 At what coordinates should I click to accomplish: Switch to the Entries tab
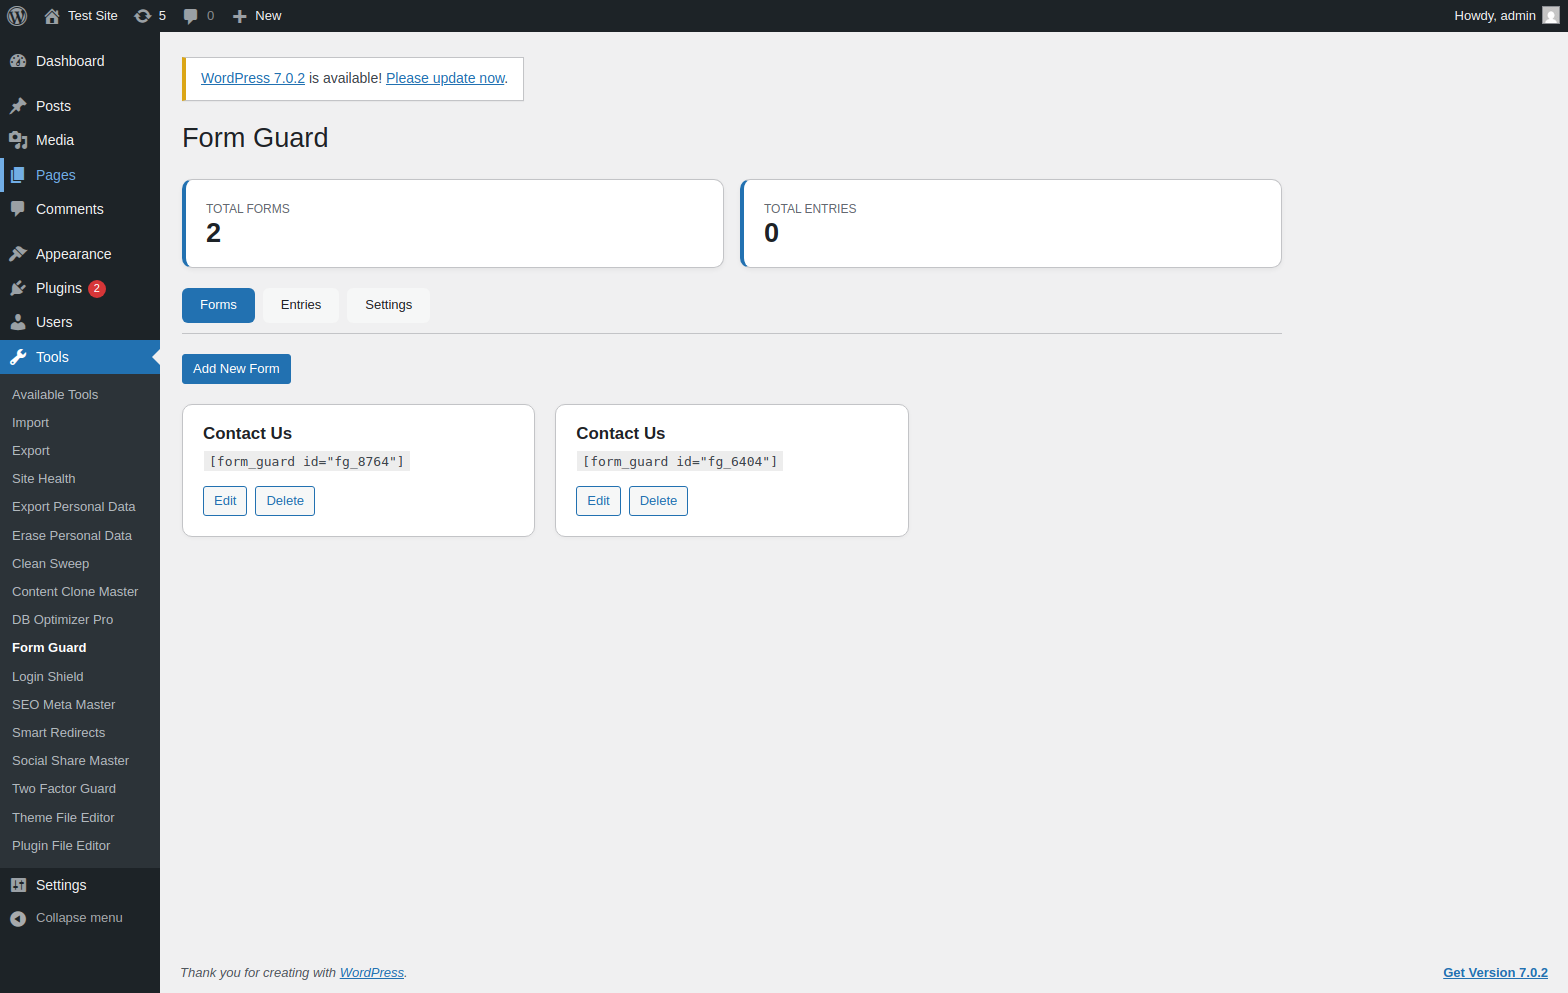[x=301, y=305]
